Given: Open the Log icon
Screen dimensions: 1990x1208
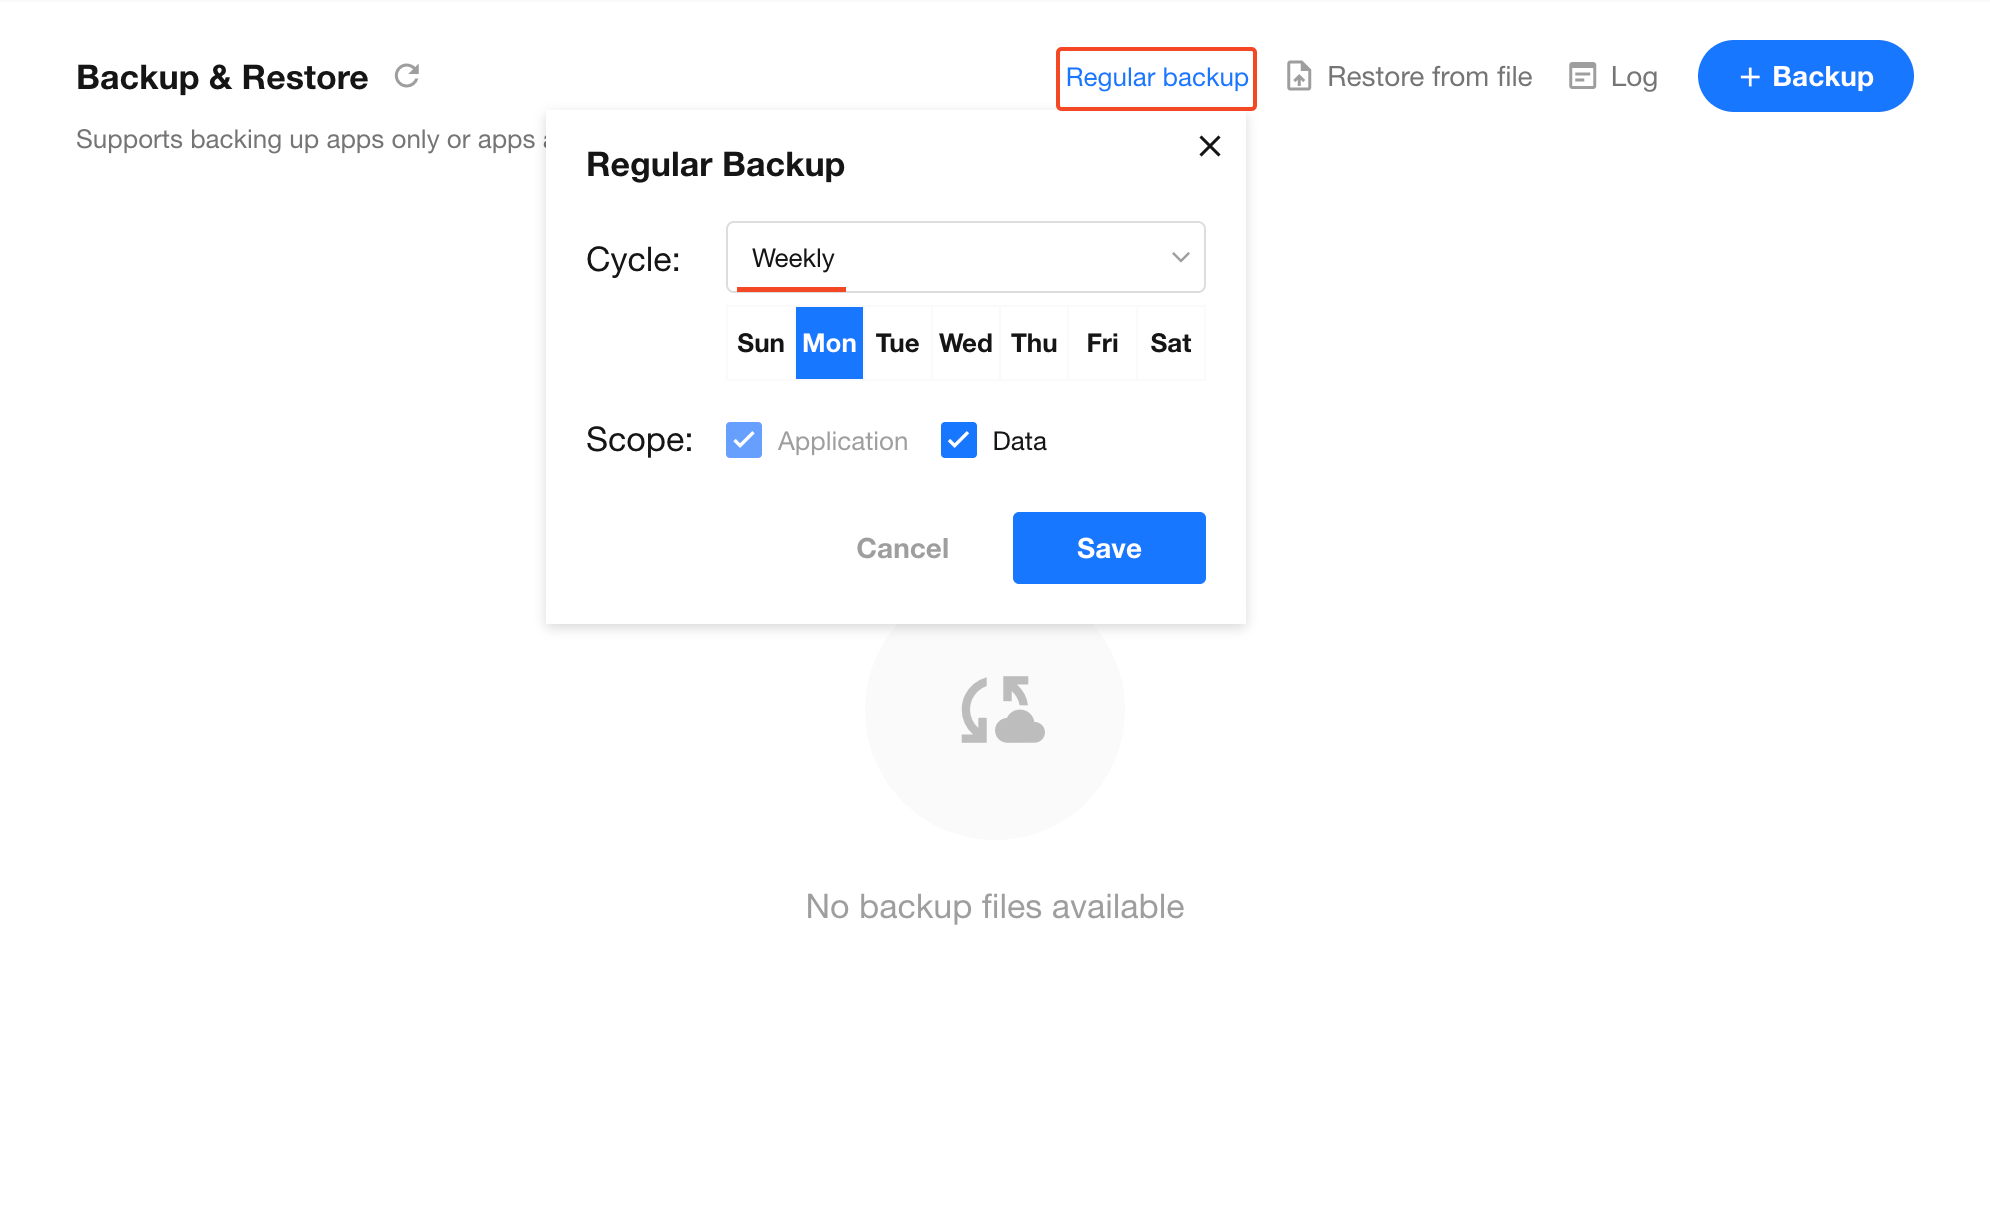Looking at the screenshot, I should (1582, 76).
